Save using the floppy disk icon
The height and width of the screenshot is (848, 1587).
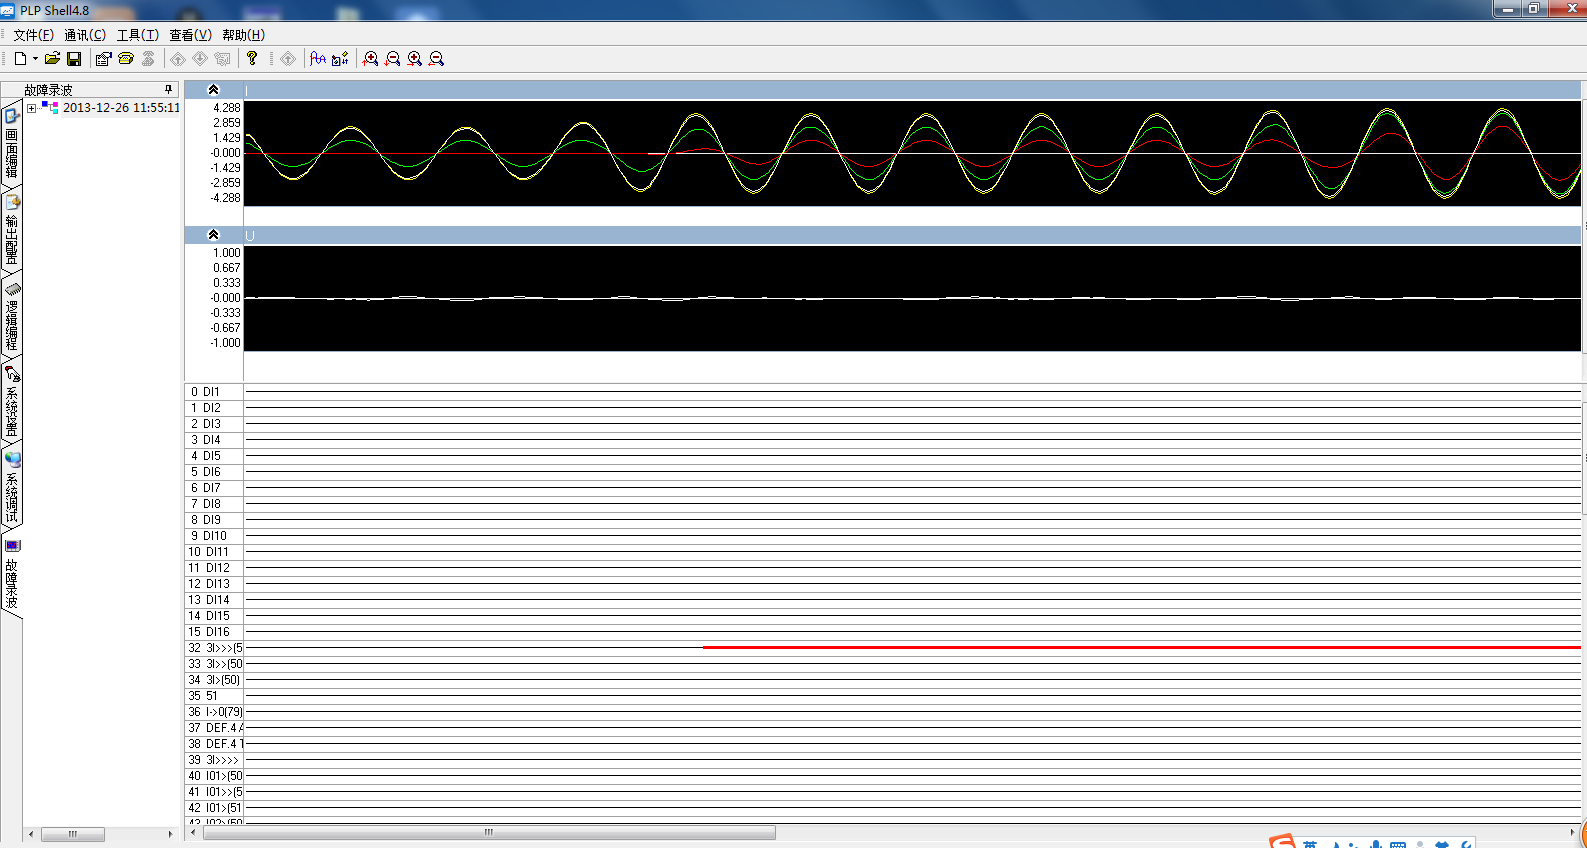[x=74, y=59]
